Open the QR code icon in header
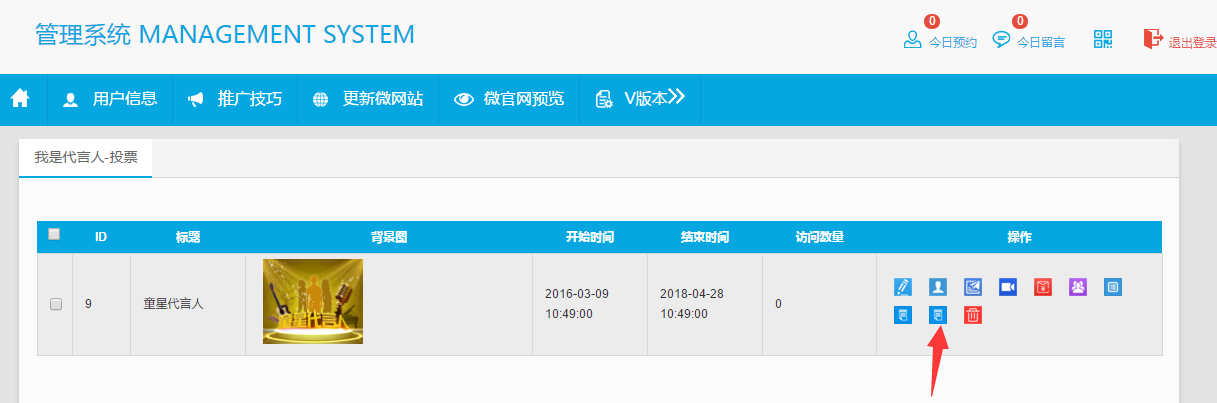The height and width of the screenshot is (403, 1217). point(1103,39)
